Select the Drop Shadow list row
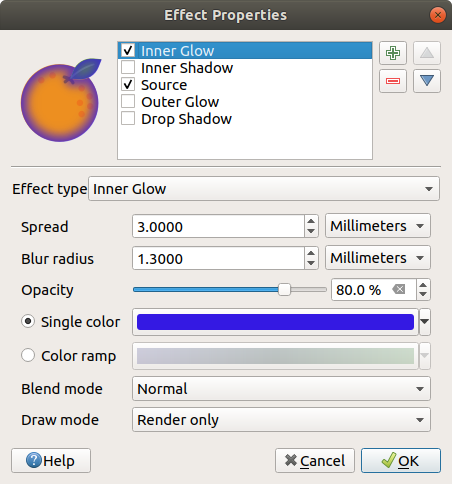Screen dimensions: 452x484 click(245, 119)
